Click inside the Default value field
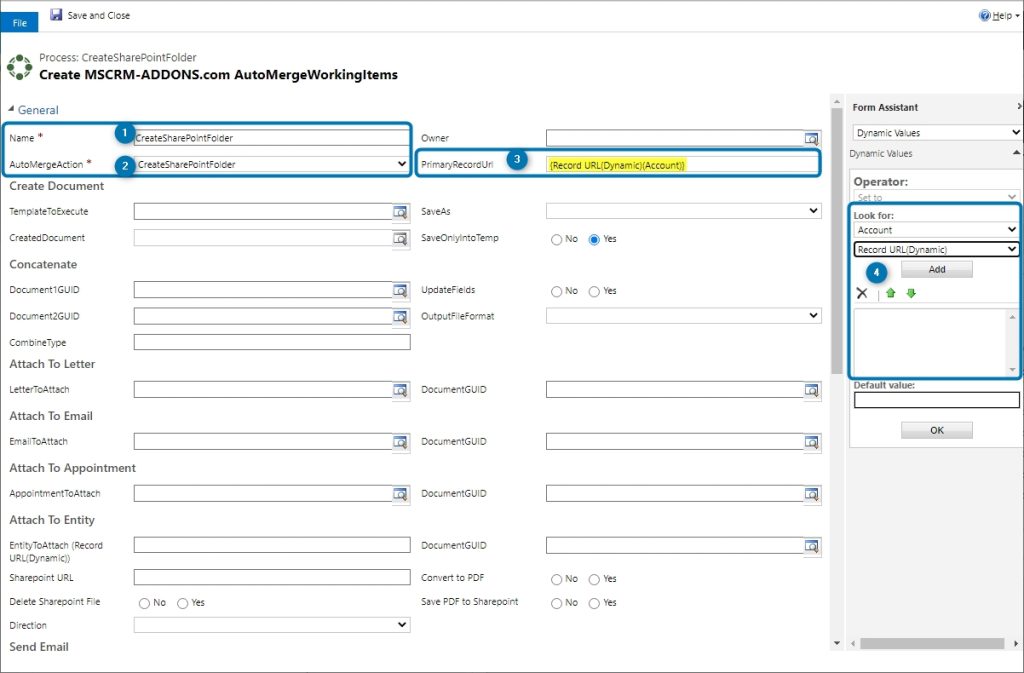This screenshot has height=673, width=1024. click(x=936, y=399)
